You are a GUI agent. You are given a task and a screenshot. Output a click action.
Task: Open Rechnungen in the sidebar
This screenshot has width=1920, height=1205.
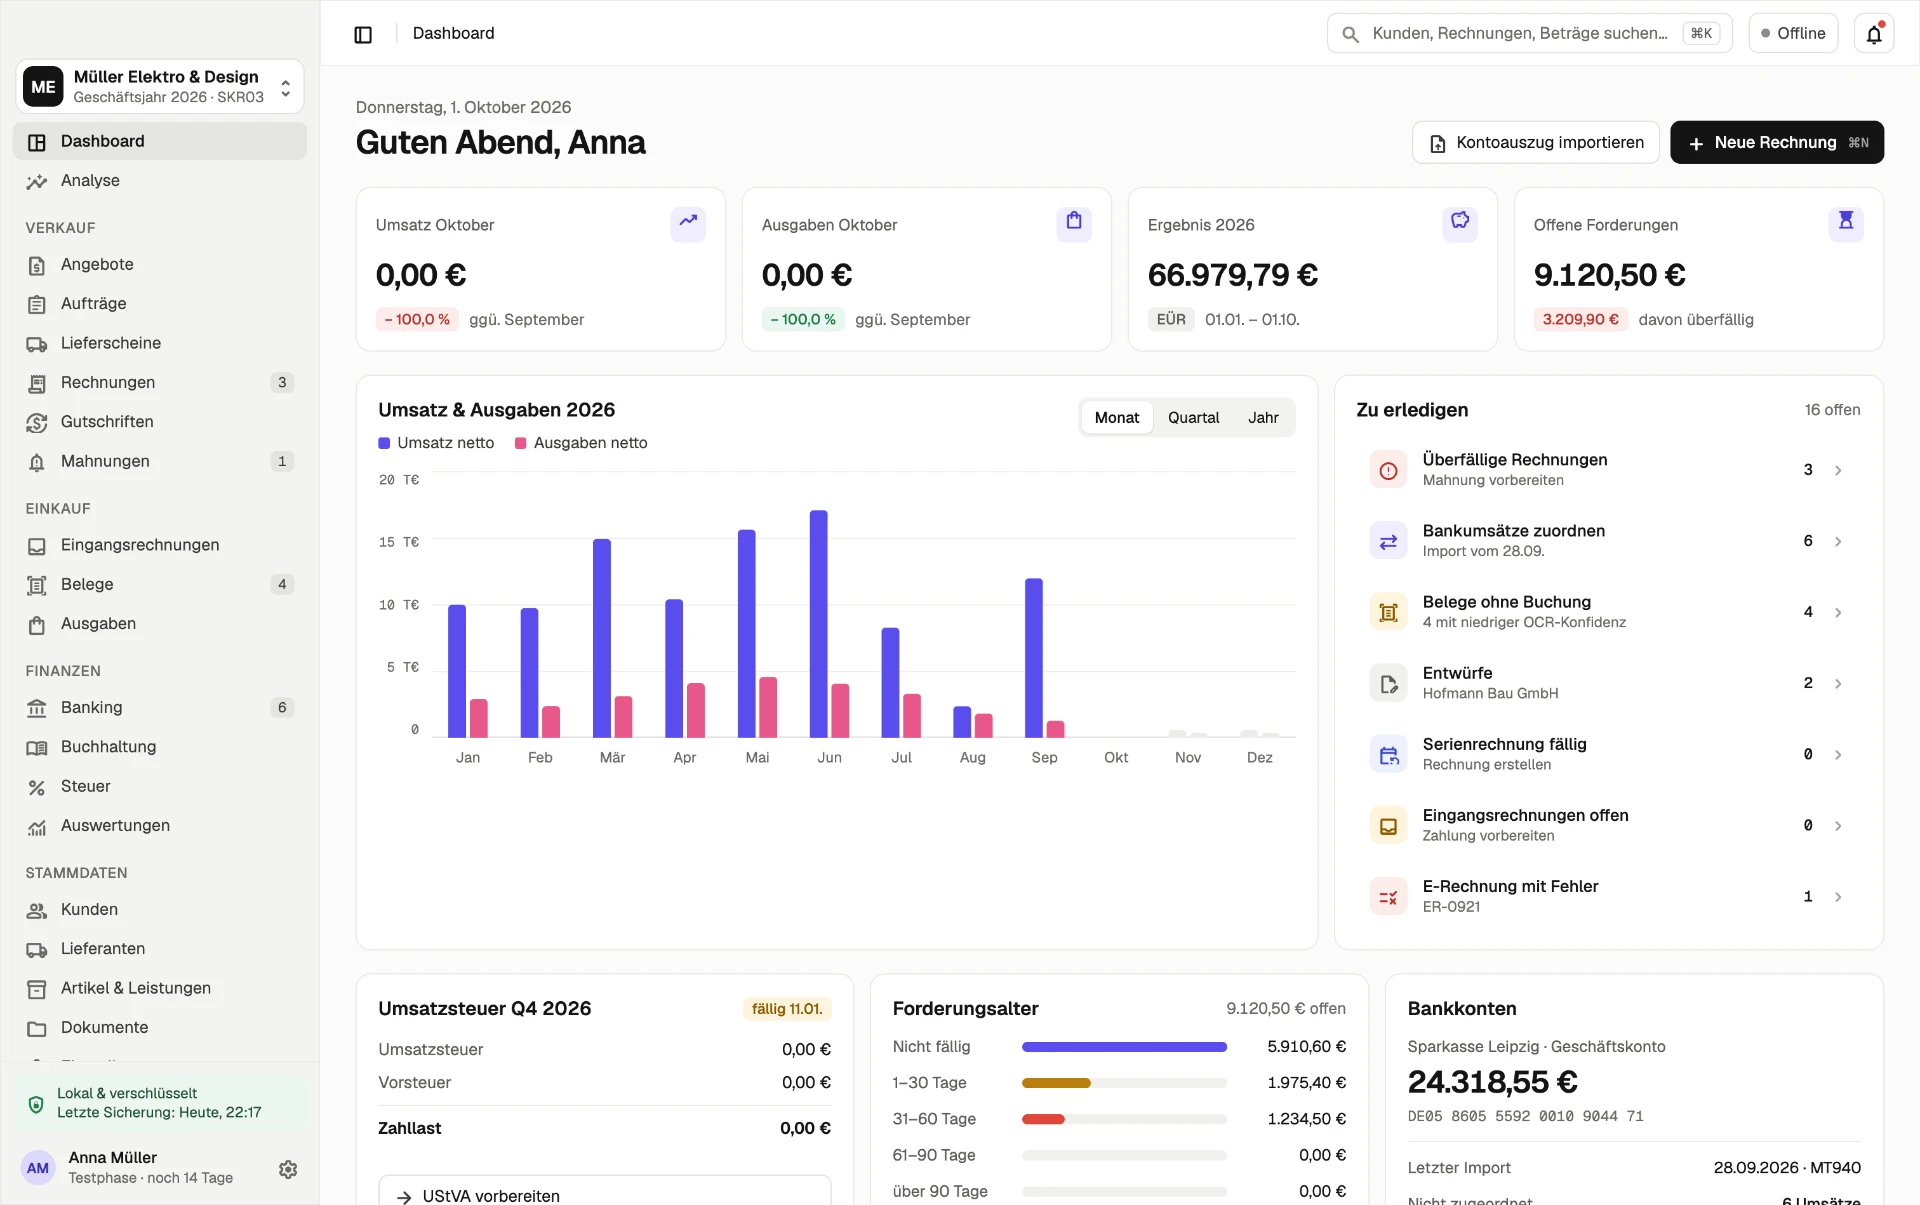(160, 383)
